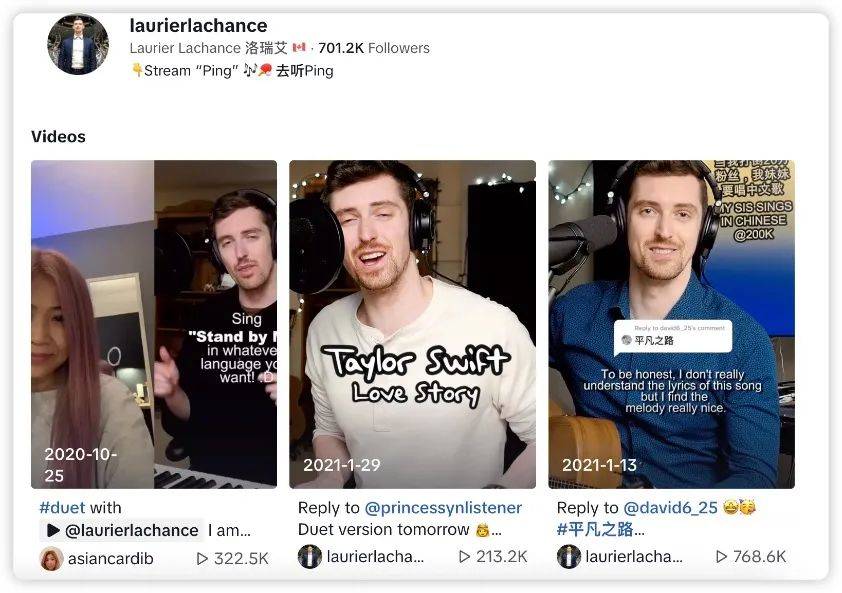This screenshot has width=842, height=593.
Task: Open the #duet hashtag link
Action: (62, 508)
